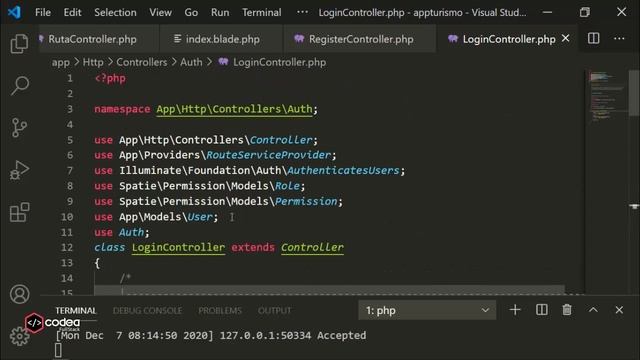Click line number 5 in the gutter
The width and height of the screenshot is (640, 360).
click(x=70, y=140)
